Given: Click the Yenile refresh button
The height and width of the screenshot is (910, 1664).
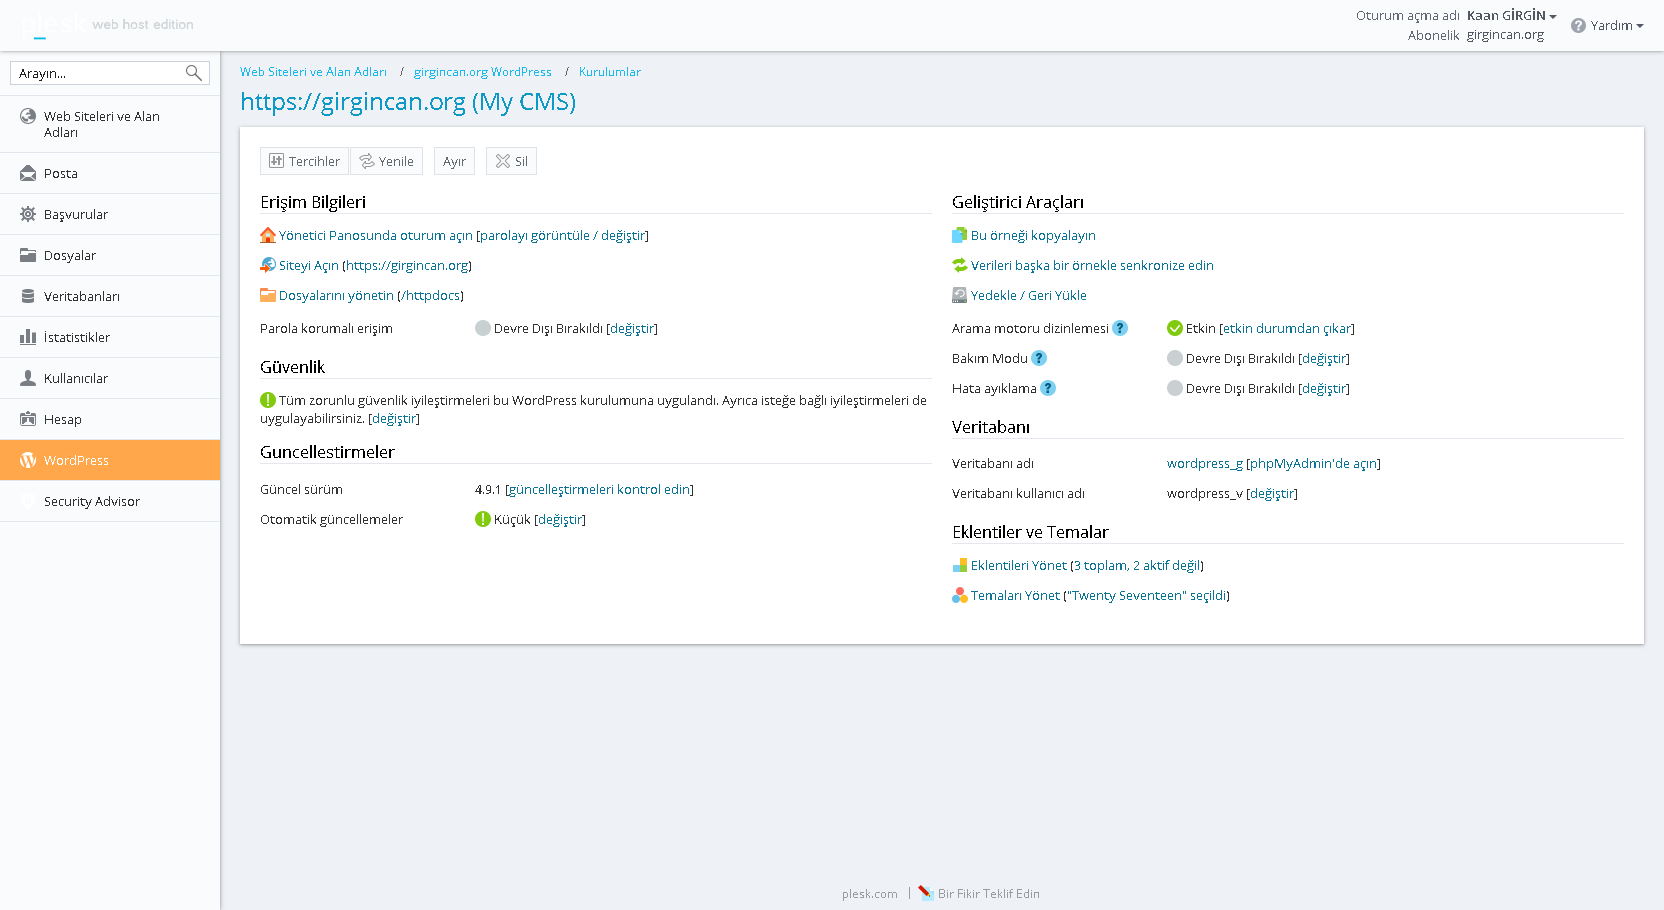Looking at the screenshot, I should coord(386,161).
